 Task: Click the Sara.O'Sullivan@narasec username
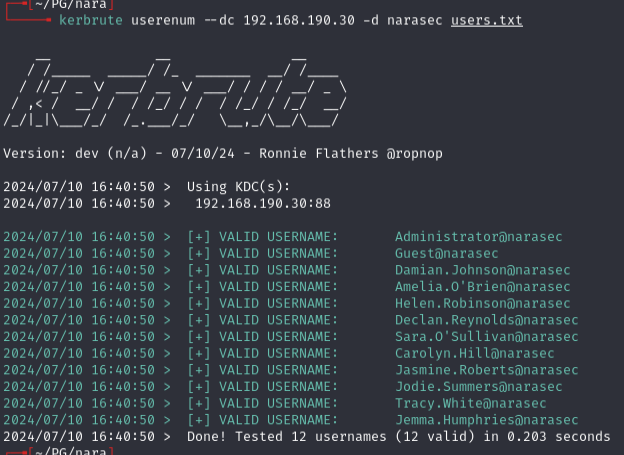(x=486, y=337)
